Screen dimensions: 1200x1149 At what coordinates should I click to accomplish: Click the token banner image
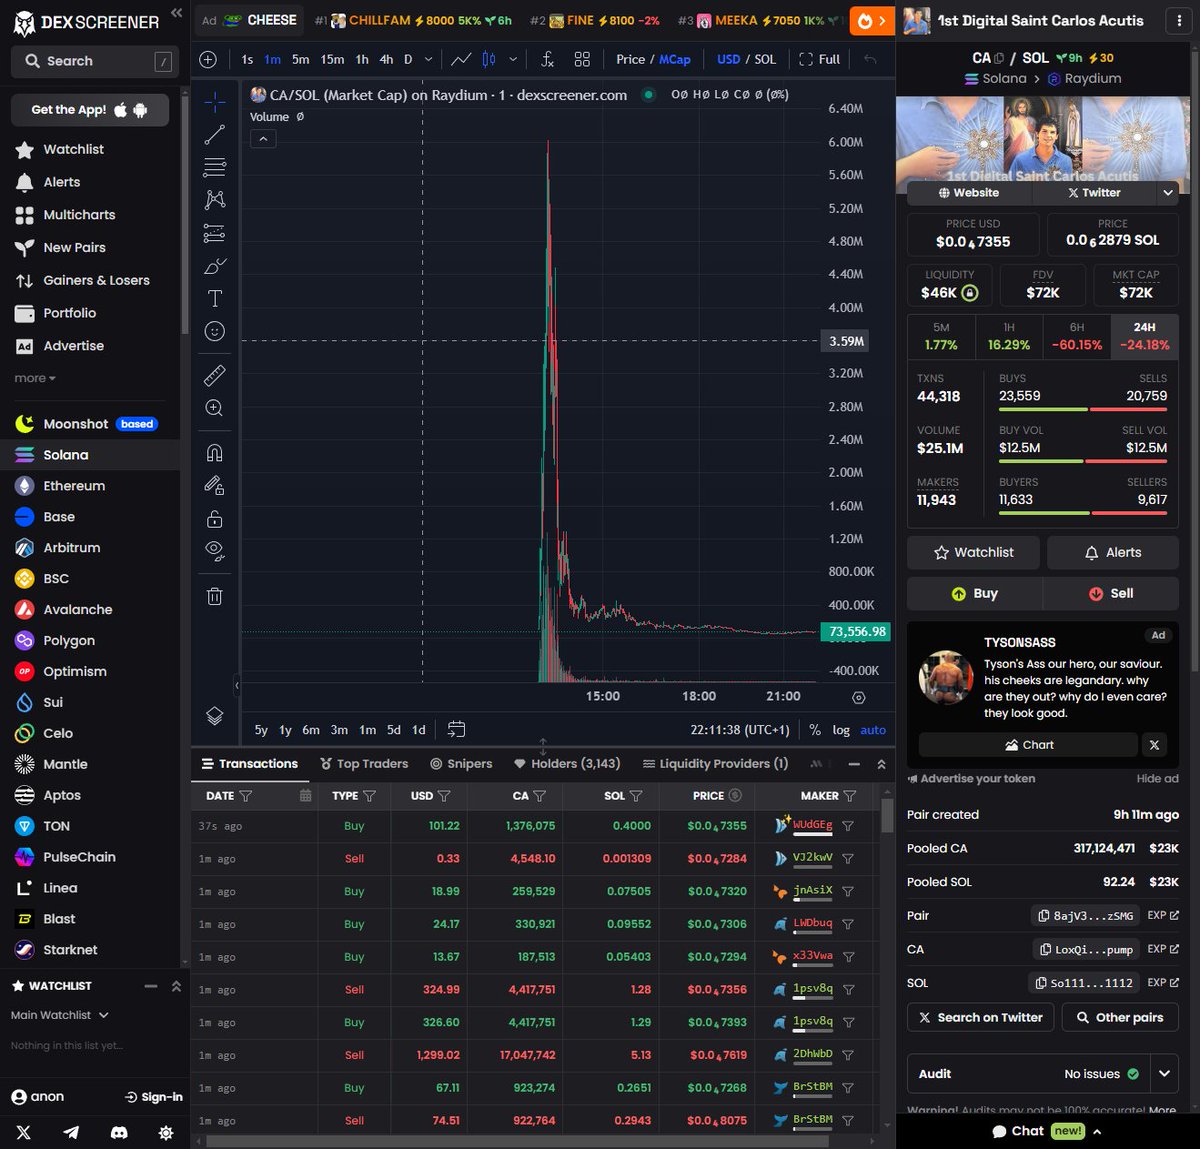point(1043,140)
